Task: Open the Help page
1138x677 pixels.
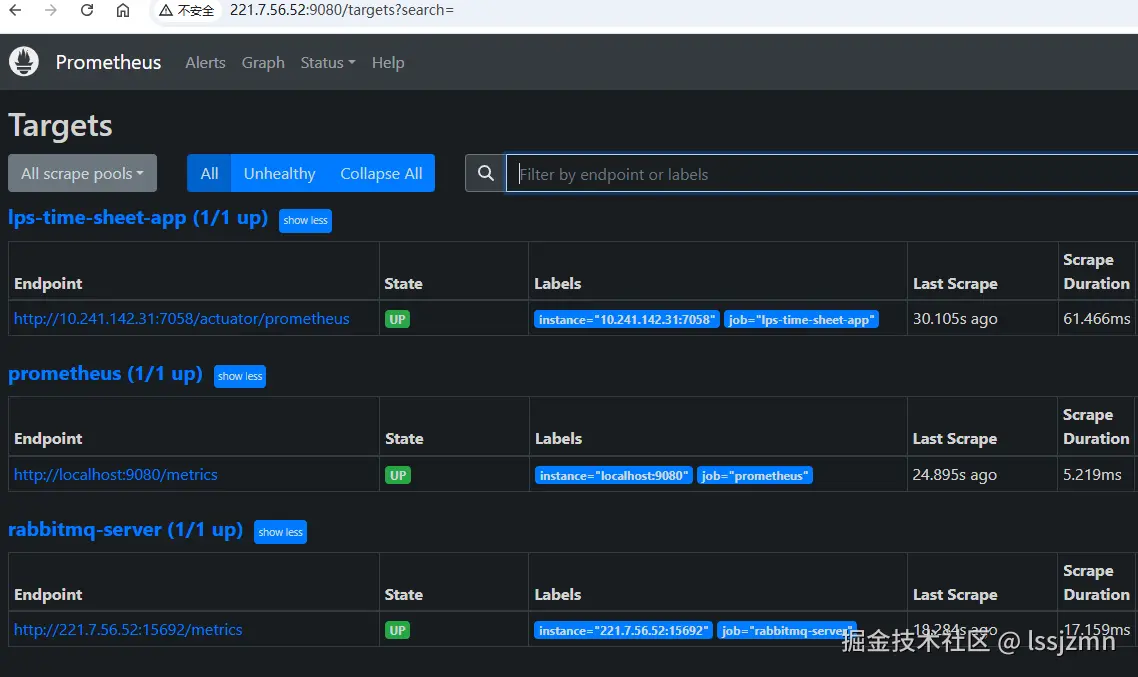Action: 388,62
